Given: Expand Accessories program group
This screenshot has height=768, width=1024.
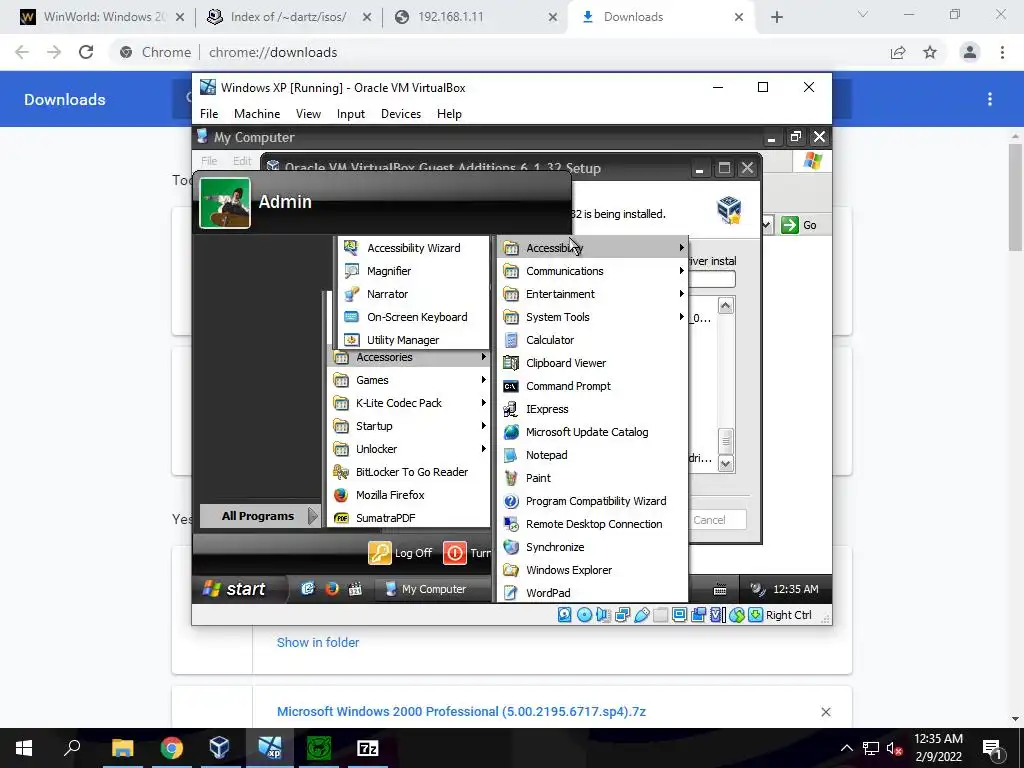Looking at the screenshot, I should point(409,357).
